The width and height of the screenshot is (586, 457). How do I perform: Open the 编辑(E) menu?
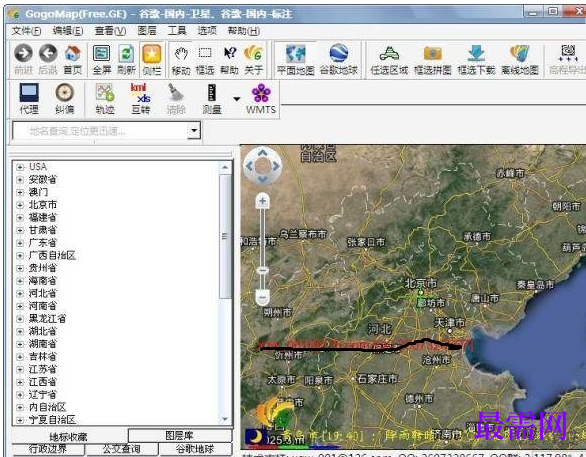68,31
